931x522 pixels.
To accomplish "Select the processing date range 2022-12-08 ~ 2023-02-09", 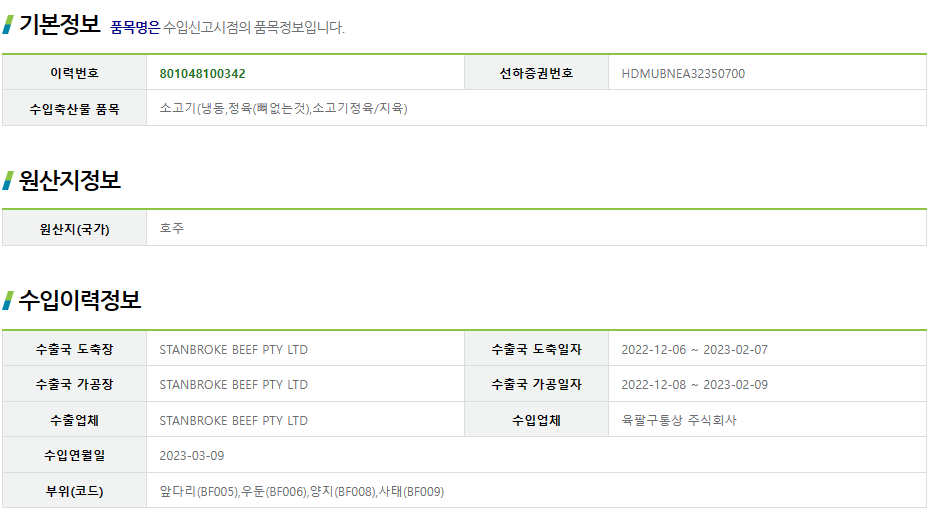I will pyautogui.click(x=694, y=385).
